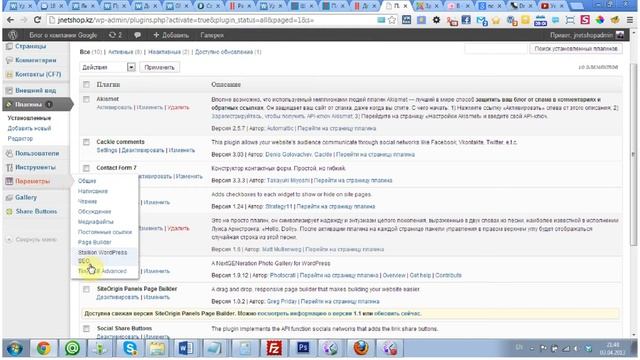Open Microsoft Word from the taskbar
The image size is (640, 360).
point(186,349)
